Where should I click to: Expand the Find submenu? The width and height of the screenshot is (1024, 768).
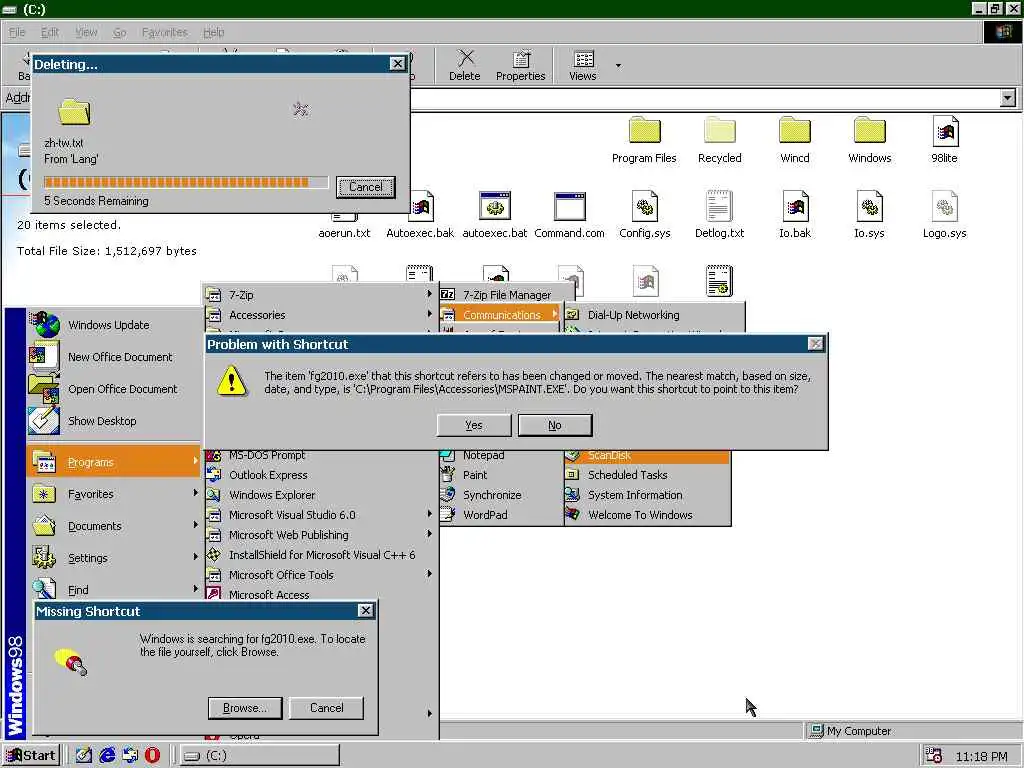click(114, 590)
